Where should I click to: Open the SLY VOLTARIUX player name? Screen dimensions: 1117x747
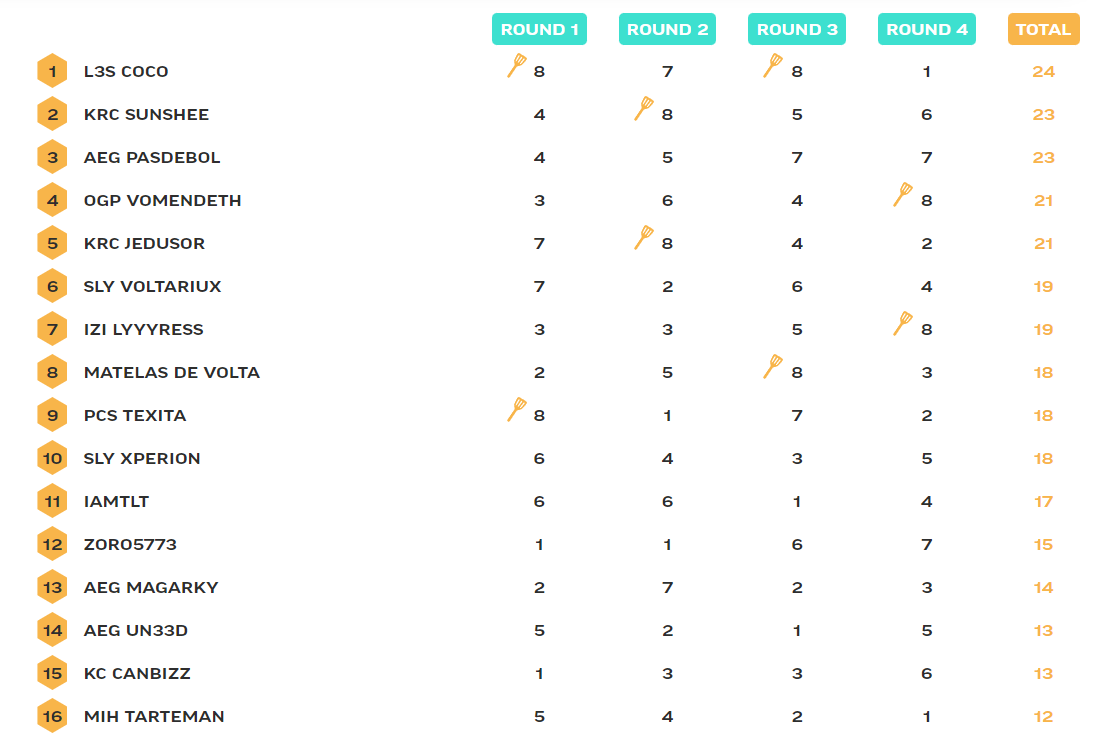tap(152, 287)
